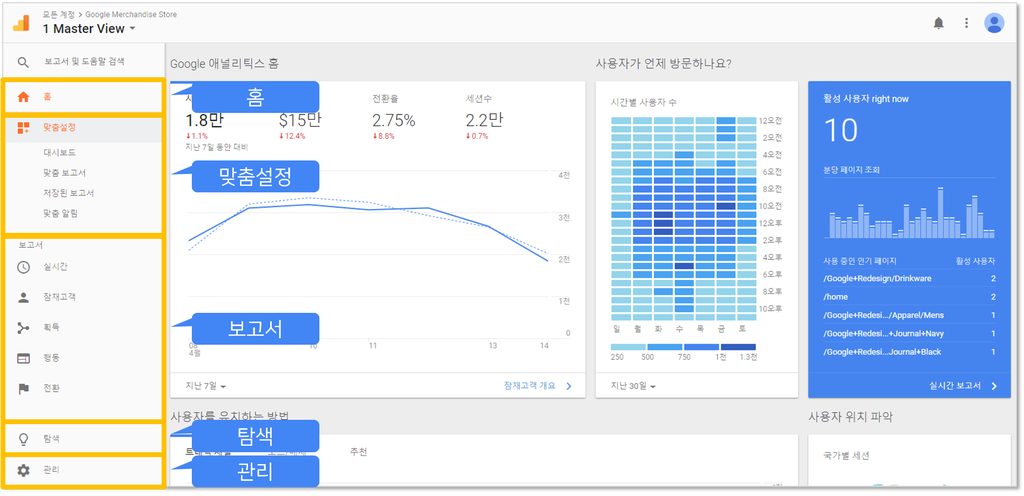Click the Home house icon in the sidebar
1024x496 pixels.
pos(24,97)
